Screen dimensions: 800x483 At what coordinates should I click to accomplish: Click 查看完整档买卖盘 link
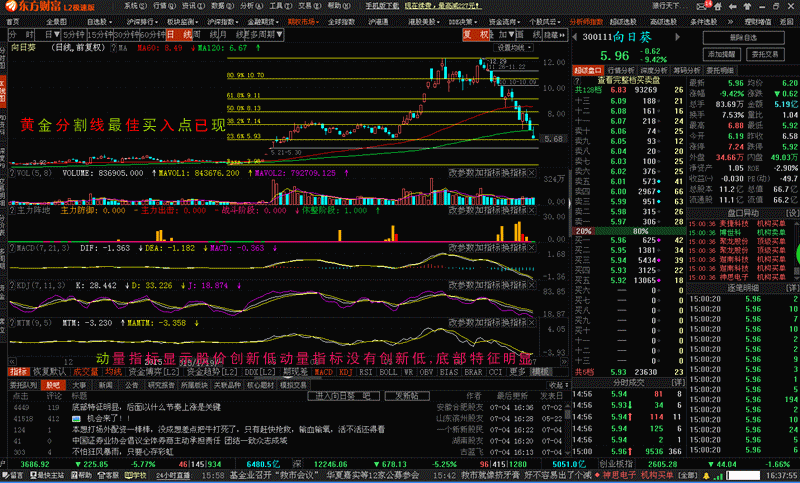click(629, 81)
